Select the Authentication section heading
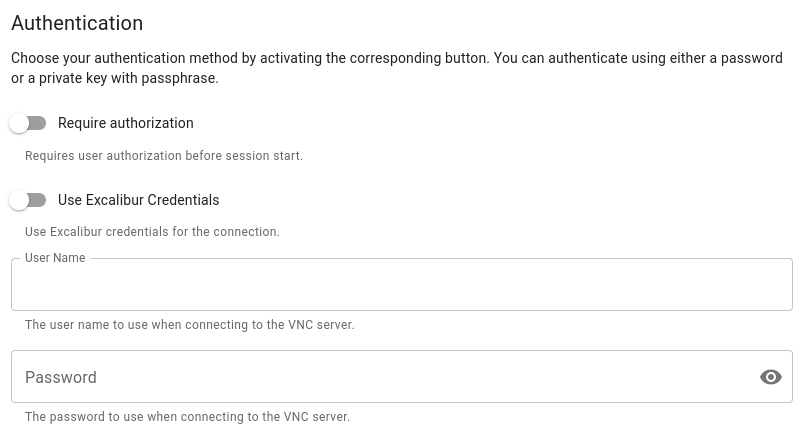809x436 pixels. [77, 23]
